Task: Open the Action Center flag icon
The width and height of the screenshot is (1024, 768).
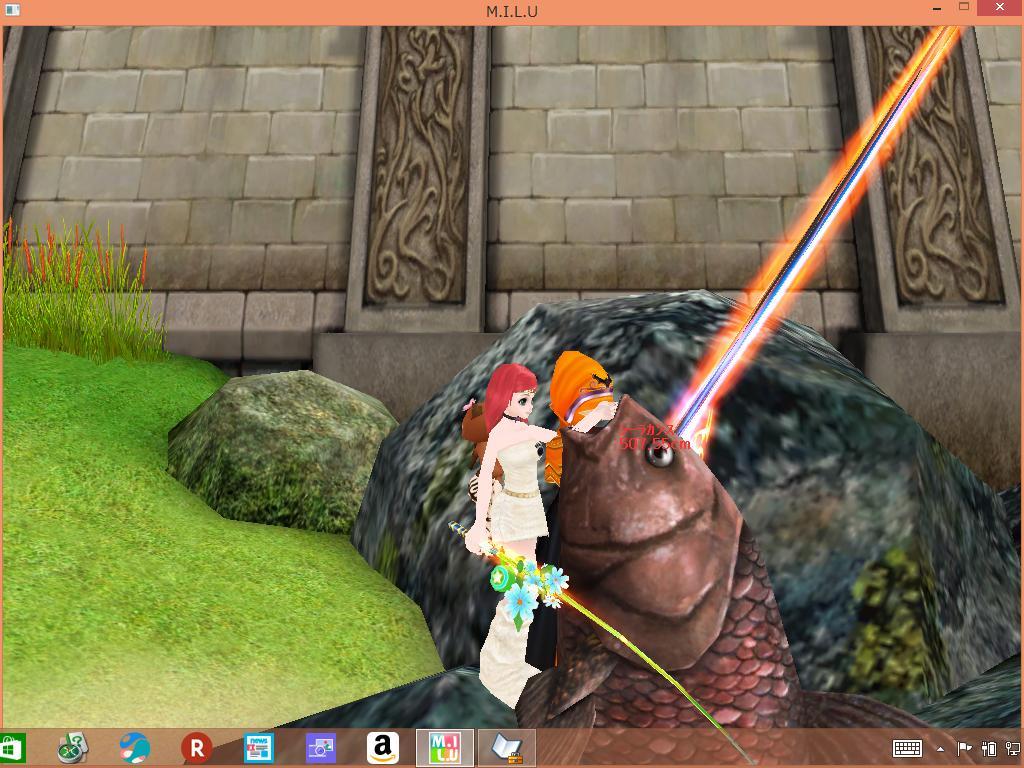Action: click(965, 748)
